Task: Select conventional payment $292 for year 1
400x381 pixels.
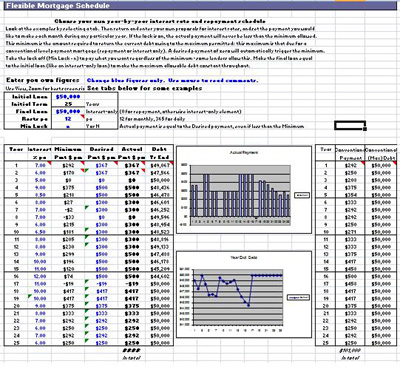Action: coord(351,165)
